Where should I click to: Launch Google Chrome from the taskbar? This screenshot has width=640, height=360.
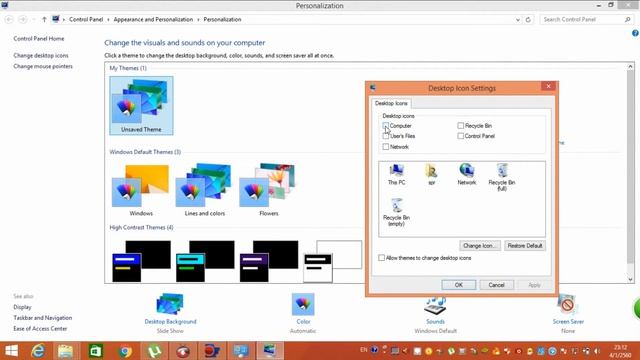coord(125,351)
